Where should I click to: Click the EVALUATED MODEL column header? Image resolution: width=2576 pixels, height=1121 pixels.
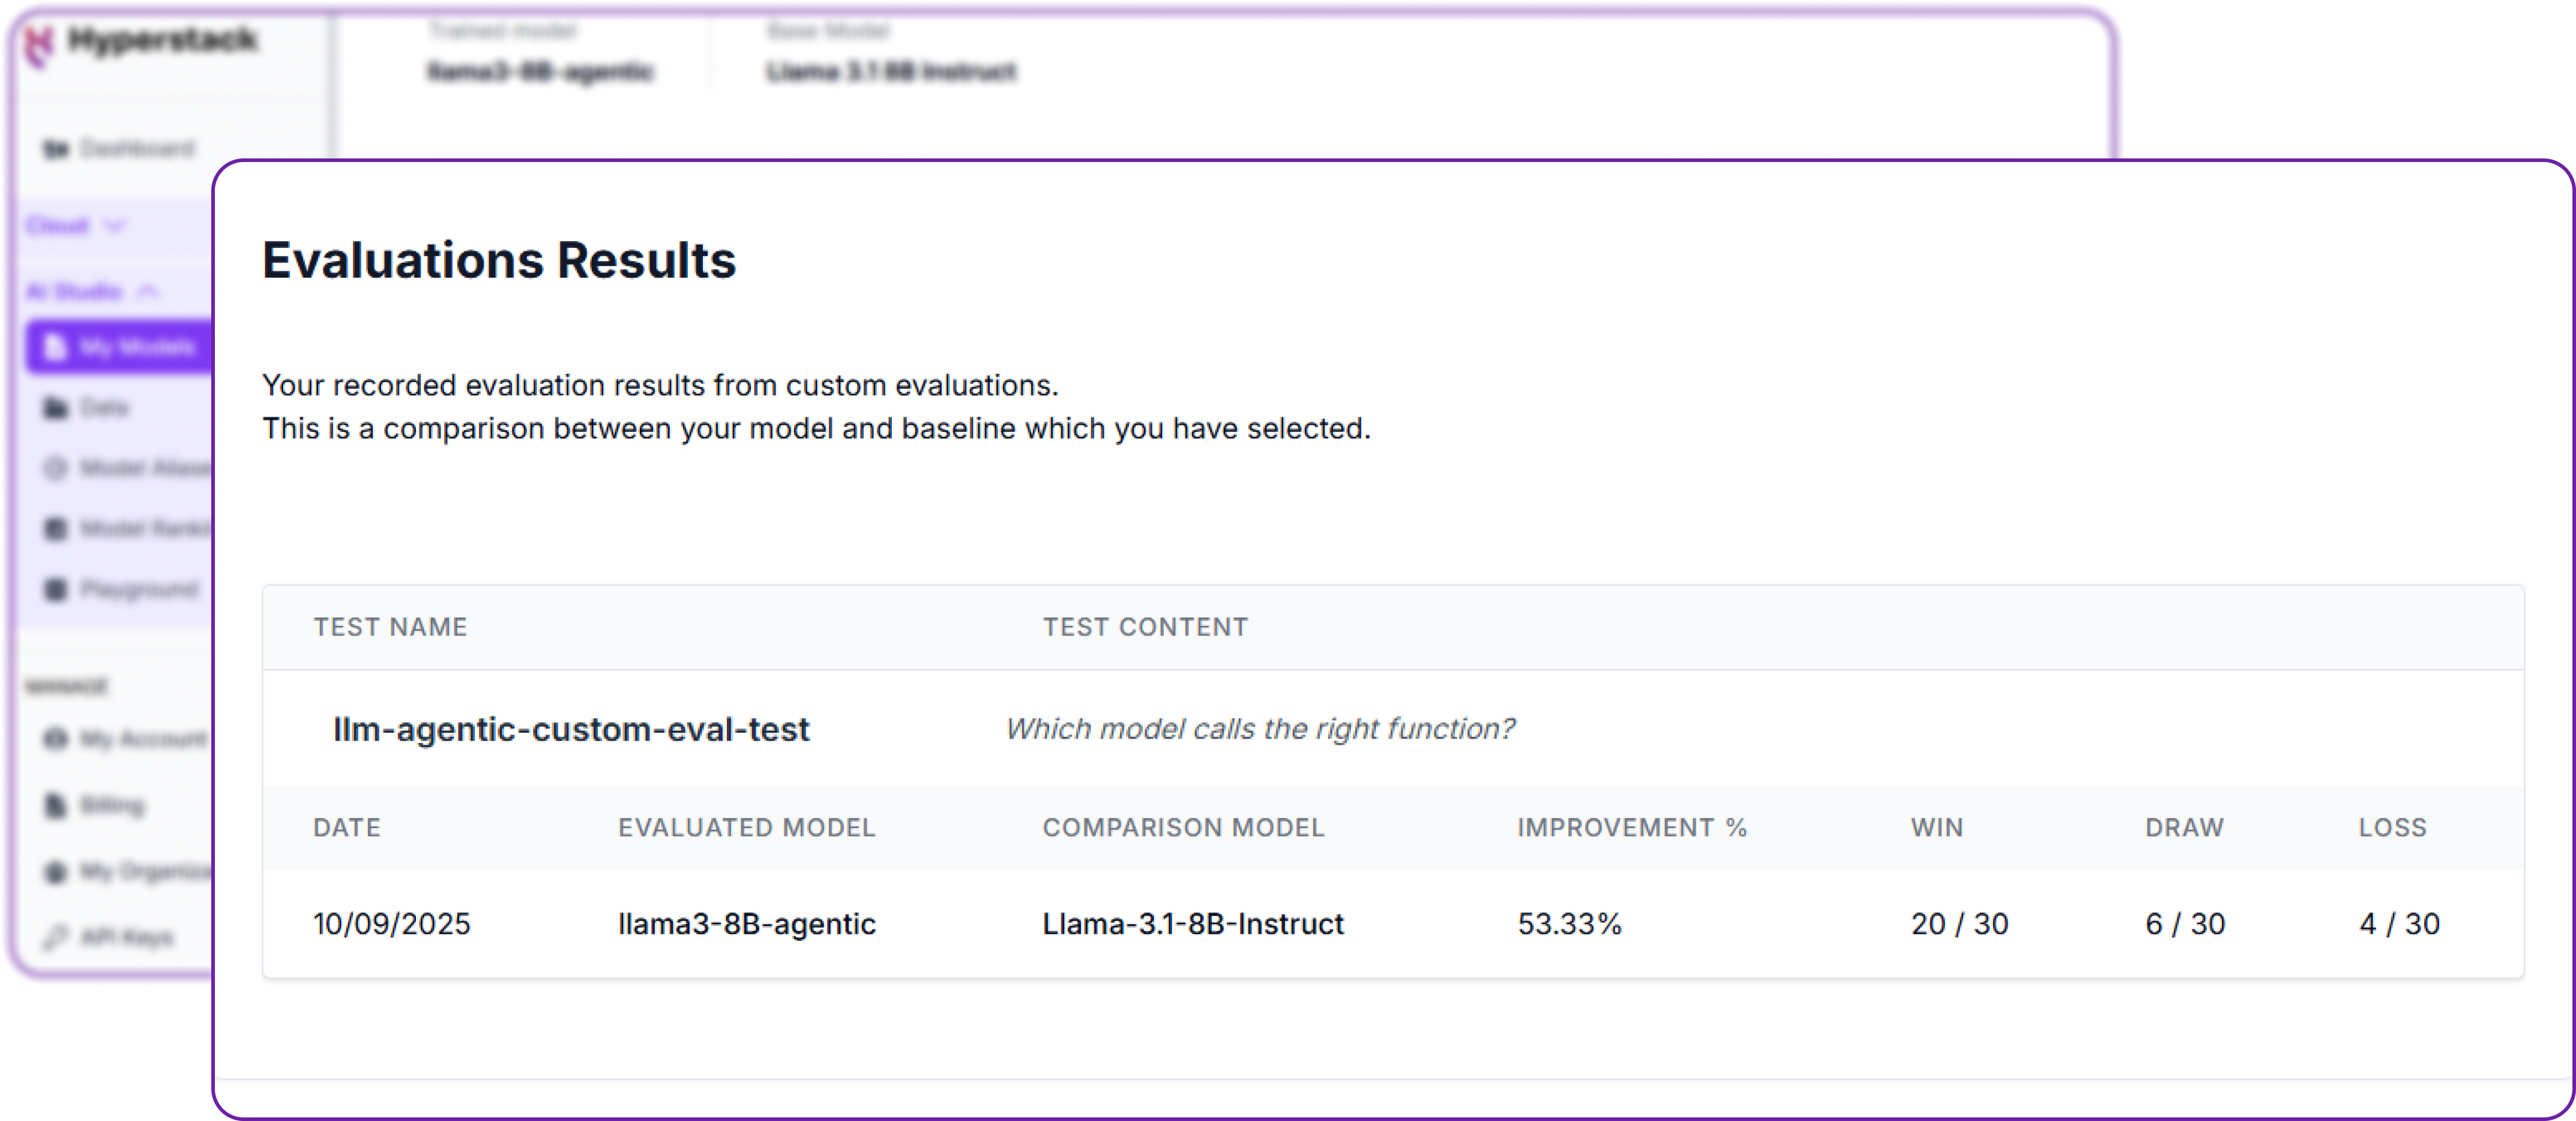coord(746,828)
